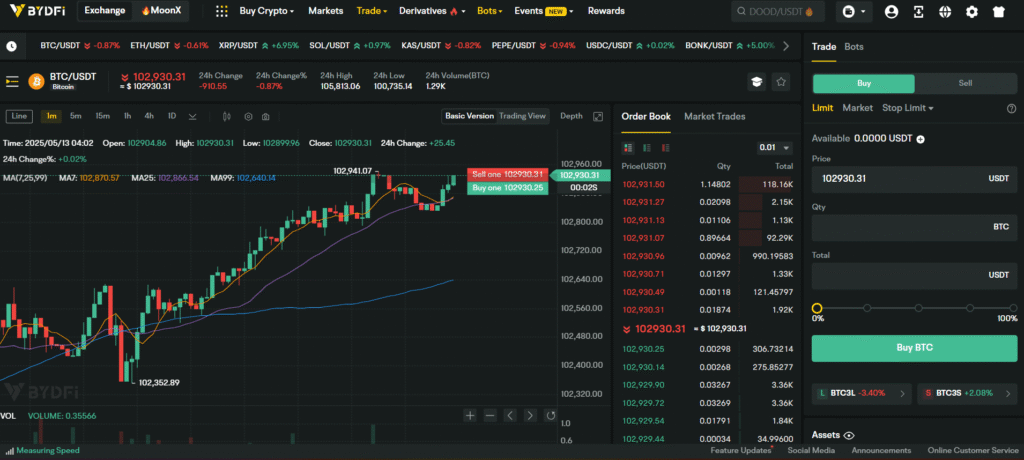Open the Trade dropdown menu
1024x460 pixels.
click(372, 11)
